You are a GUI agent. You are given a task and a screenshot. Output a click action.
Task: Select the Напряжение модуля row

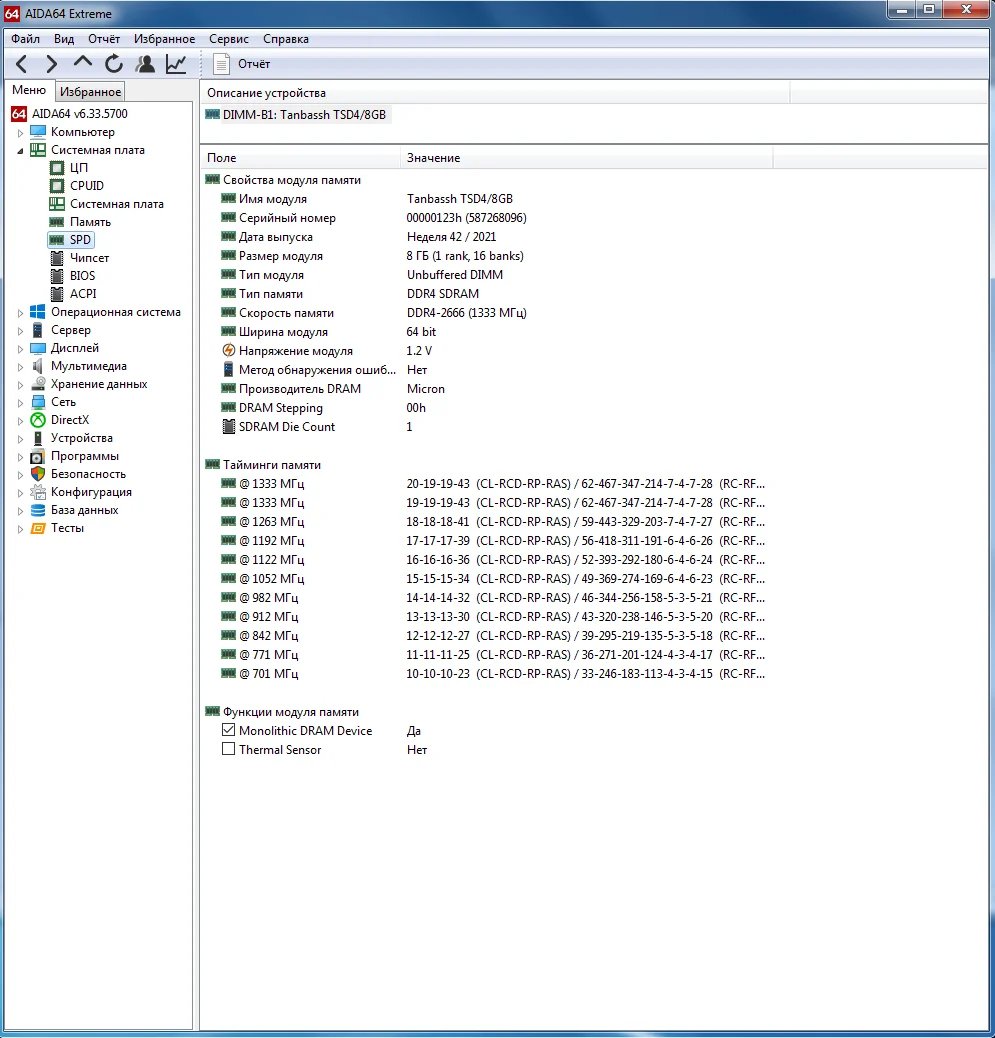coord(487,351)
